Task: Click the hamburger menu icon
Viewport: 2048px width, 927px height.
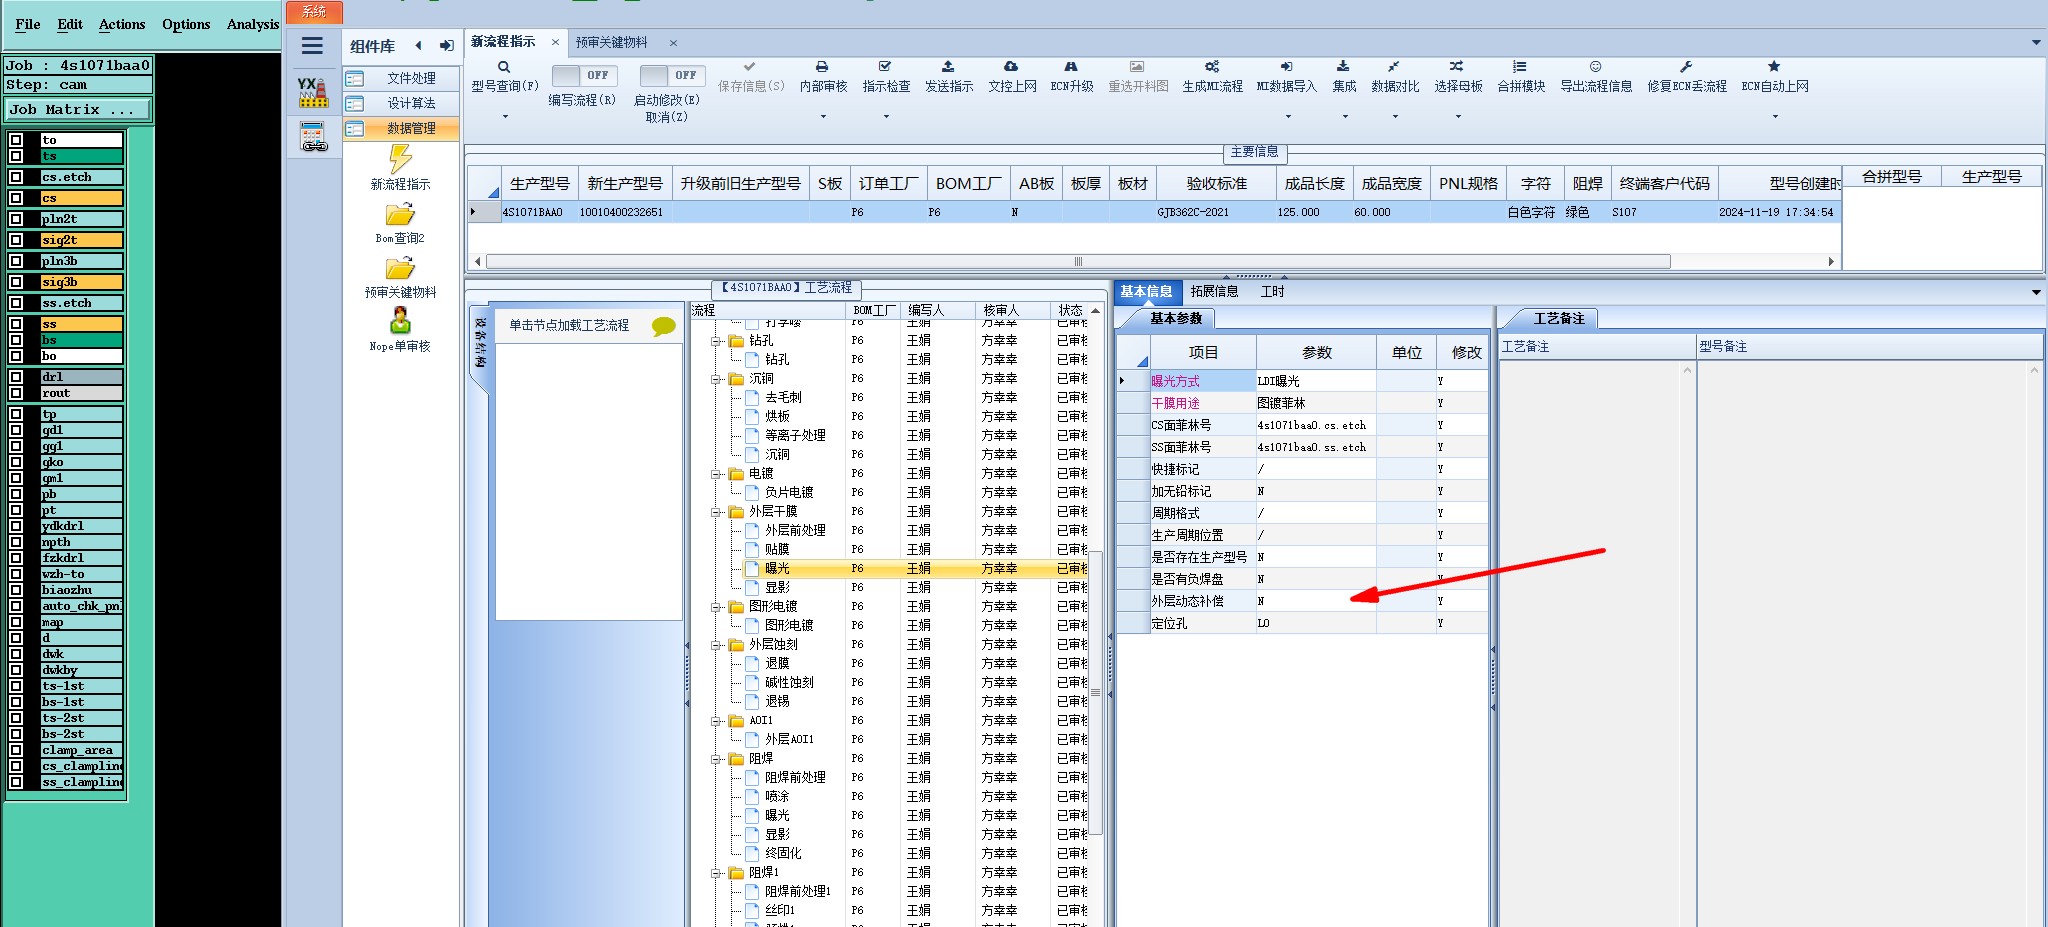Action: coord(312,45)
